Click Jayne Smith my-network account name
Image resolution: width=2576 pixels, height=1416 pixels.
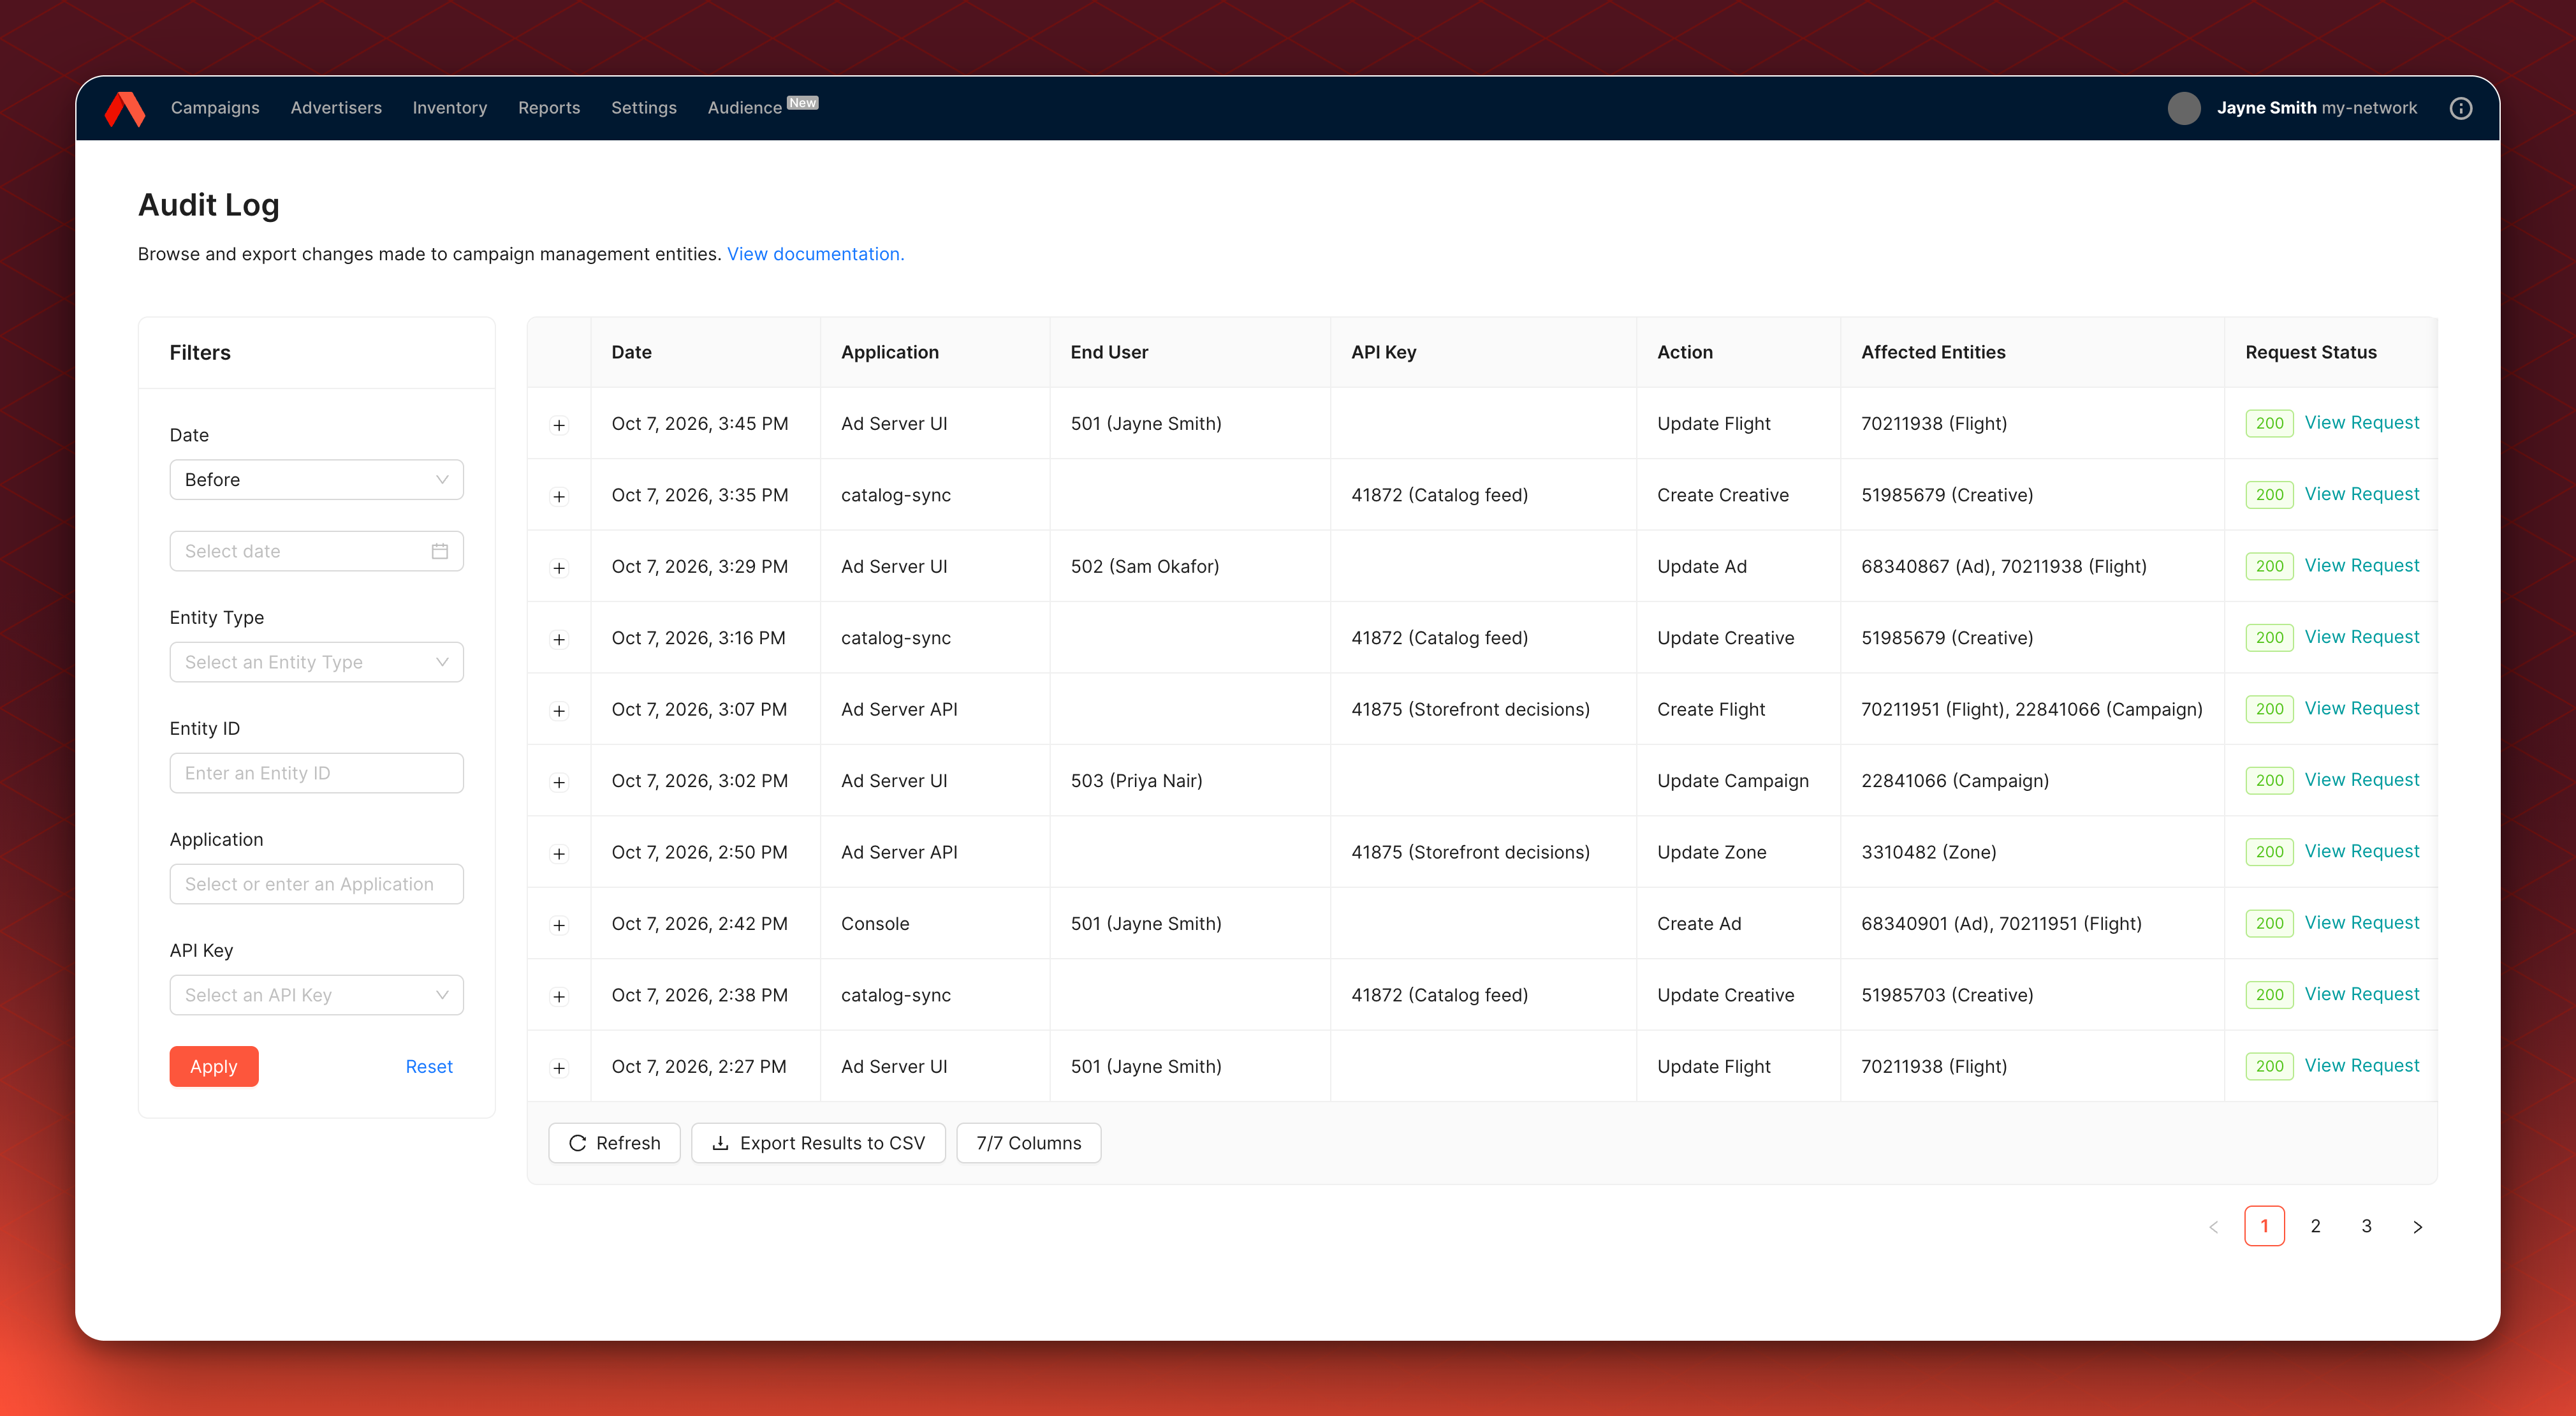(2317, 108)
